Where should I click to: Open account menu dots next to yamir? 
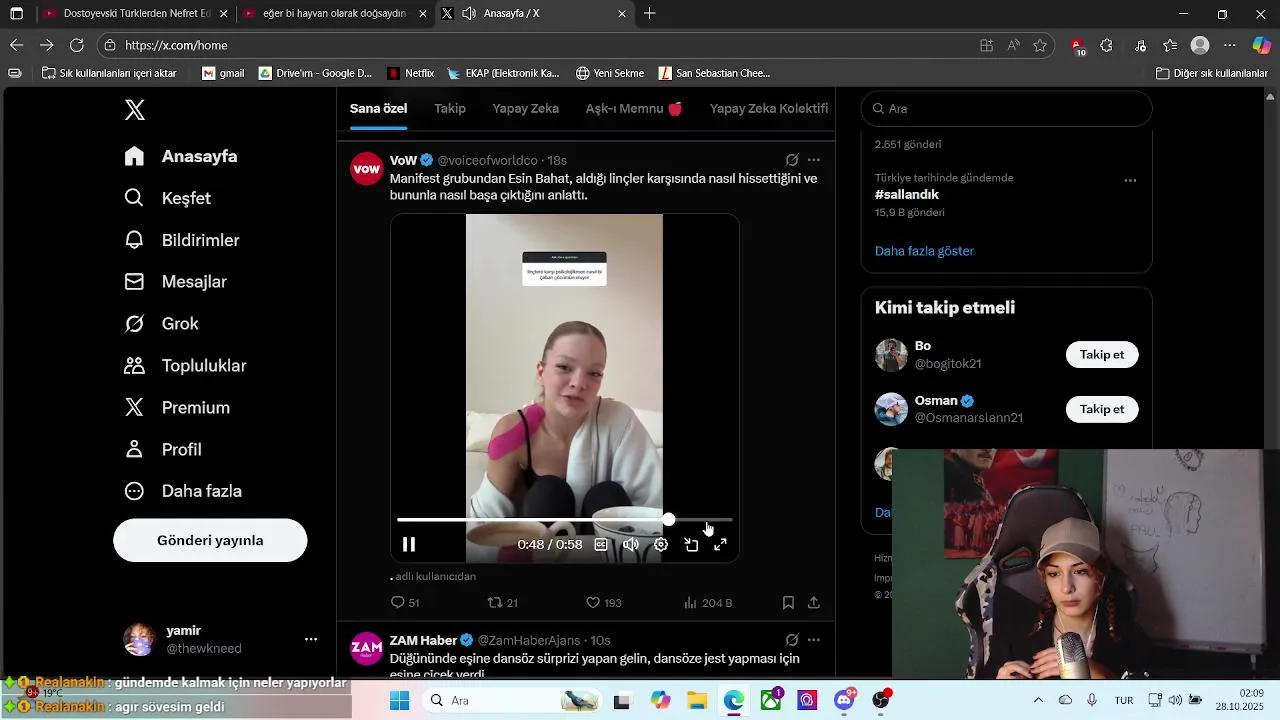point(311,639)
